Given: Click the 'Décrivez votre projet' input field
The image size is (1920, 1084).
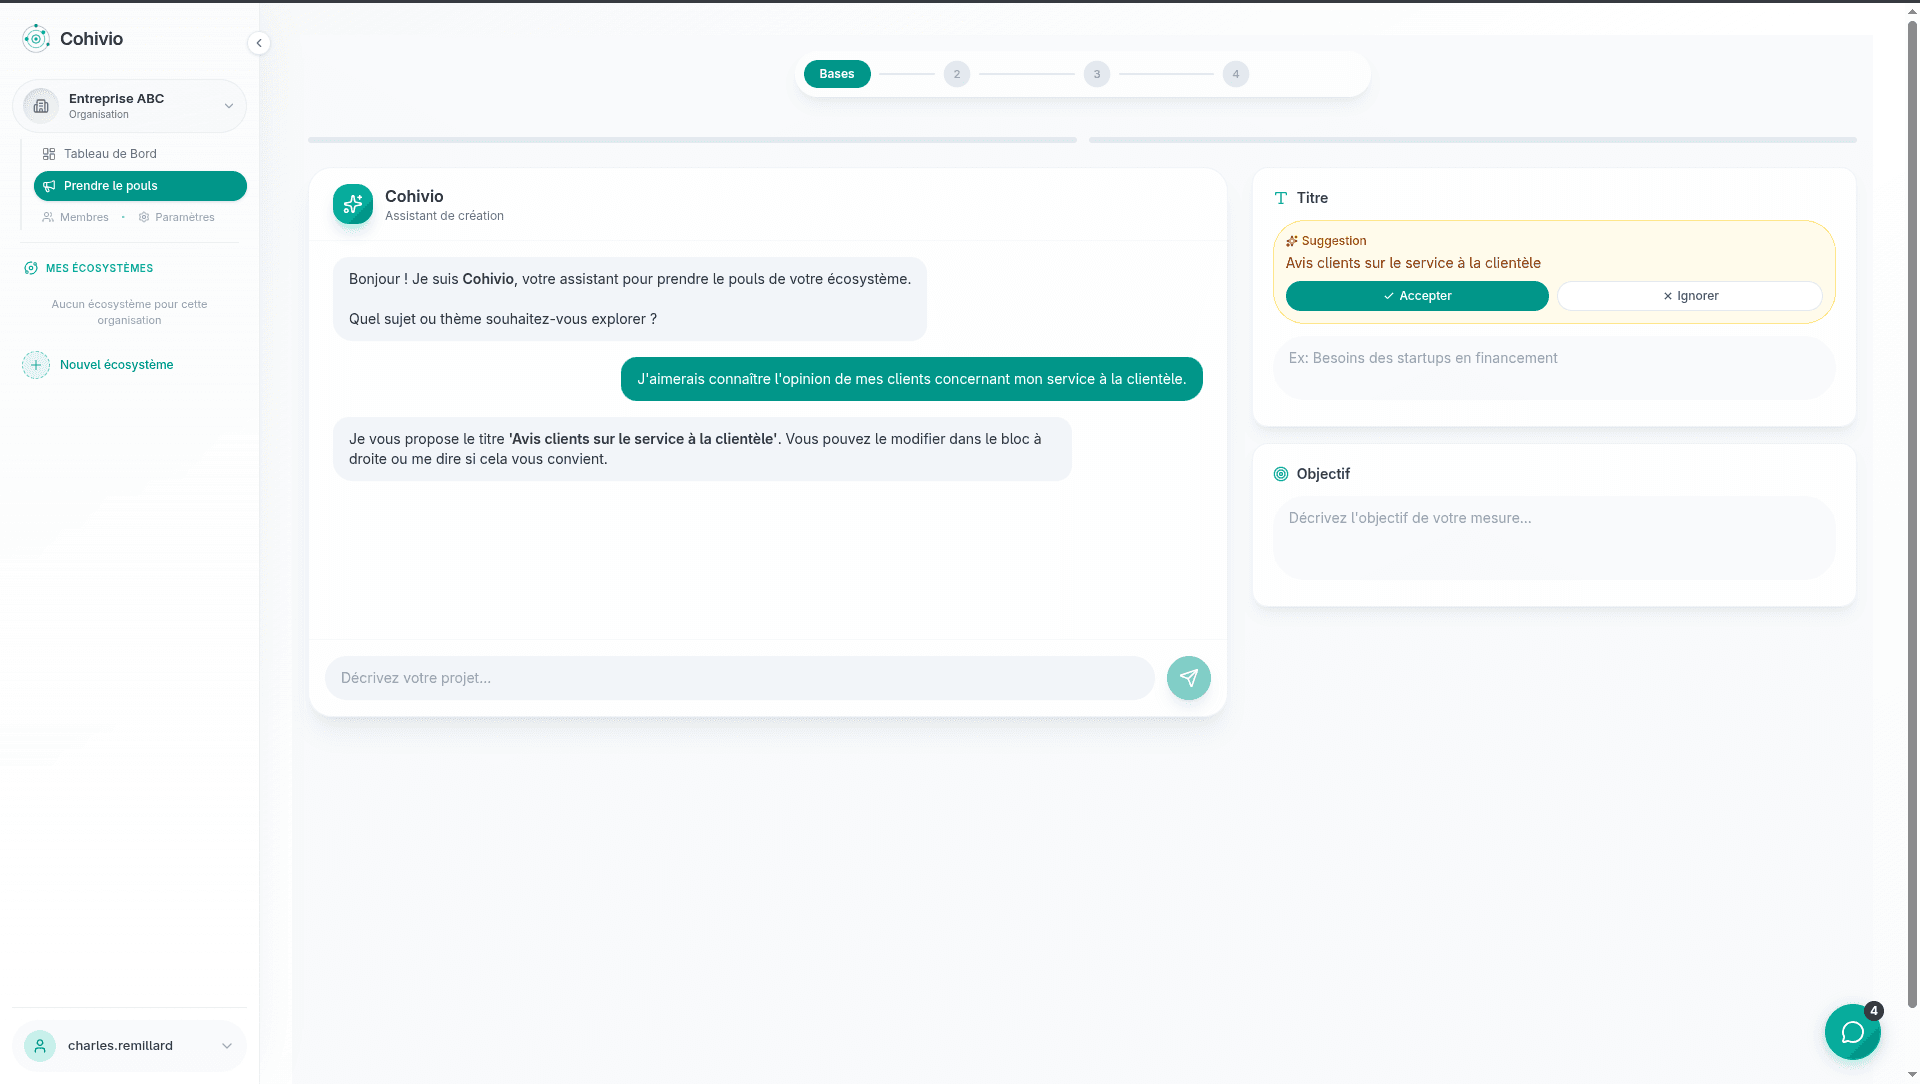Looking at the screenshot, I should (740, 678).
